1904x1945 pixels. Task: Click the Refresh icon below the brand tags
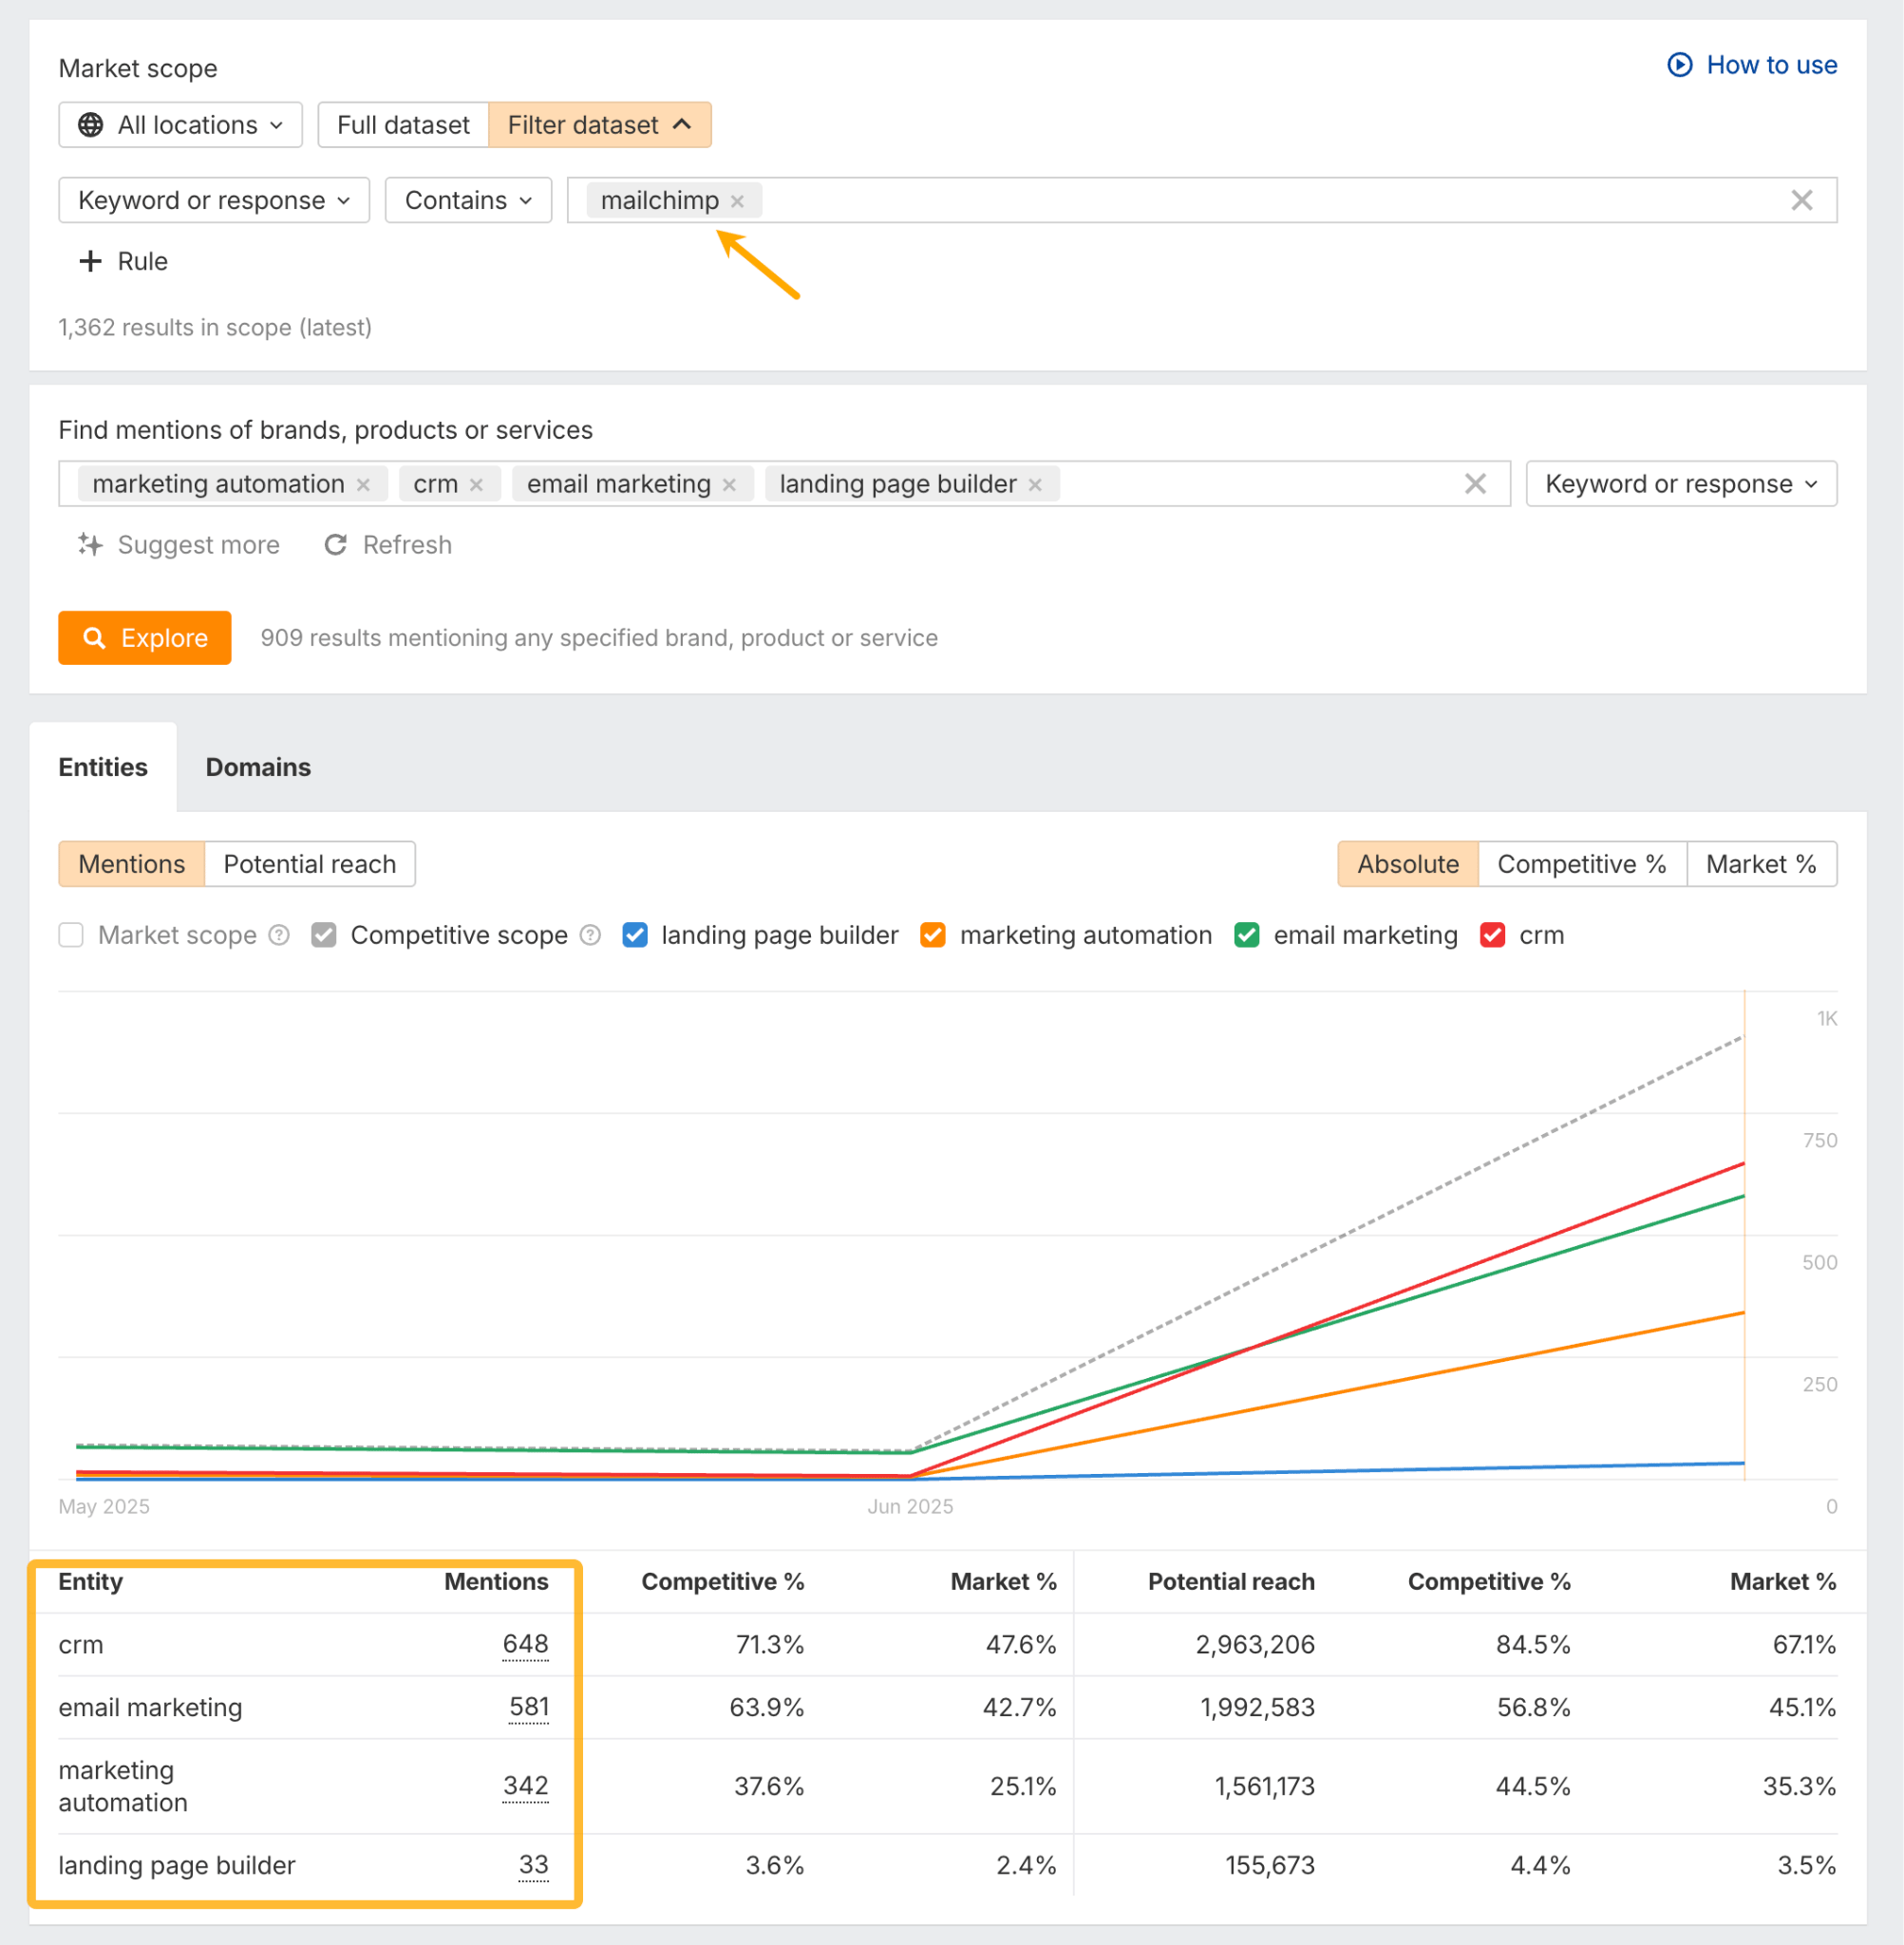(x=337, y=545)
